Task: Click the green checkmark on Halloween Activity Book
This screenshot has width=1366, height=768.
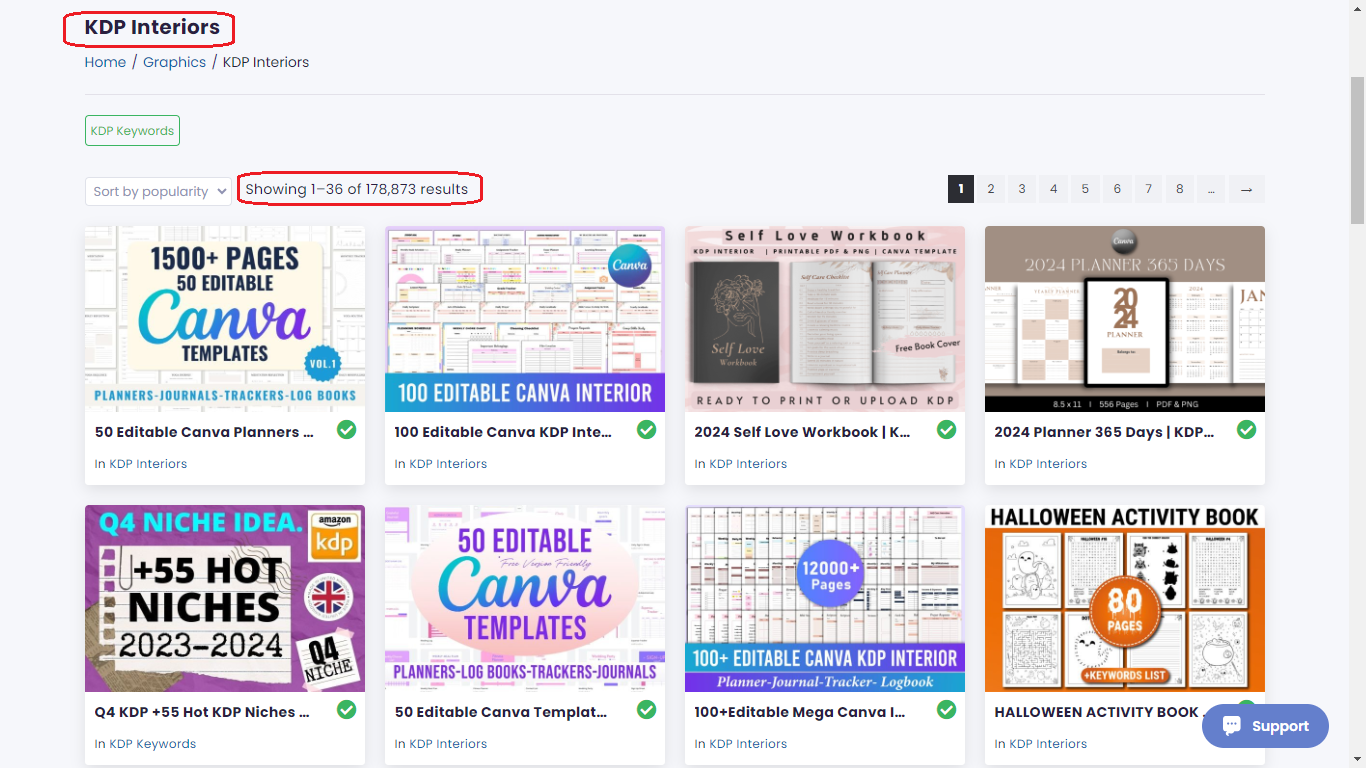Action: 1246,709
